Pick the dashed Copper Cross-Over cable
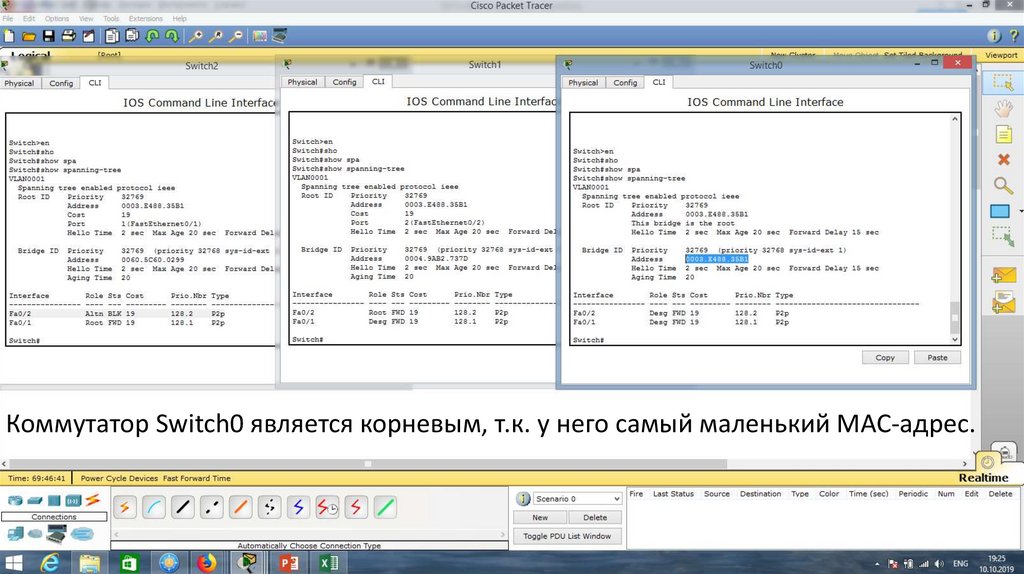The width and height of the screenshot is (1024, 574). 212,507
